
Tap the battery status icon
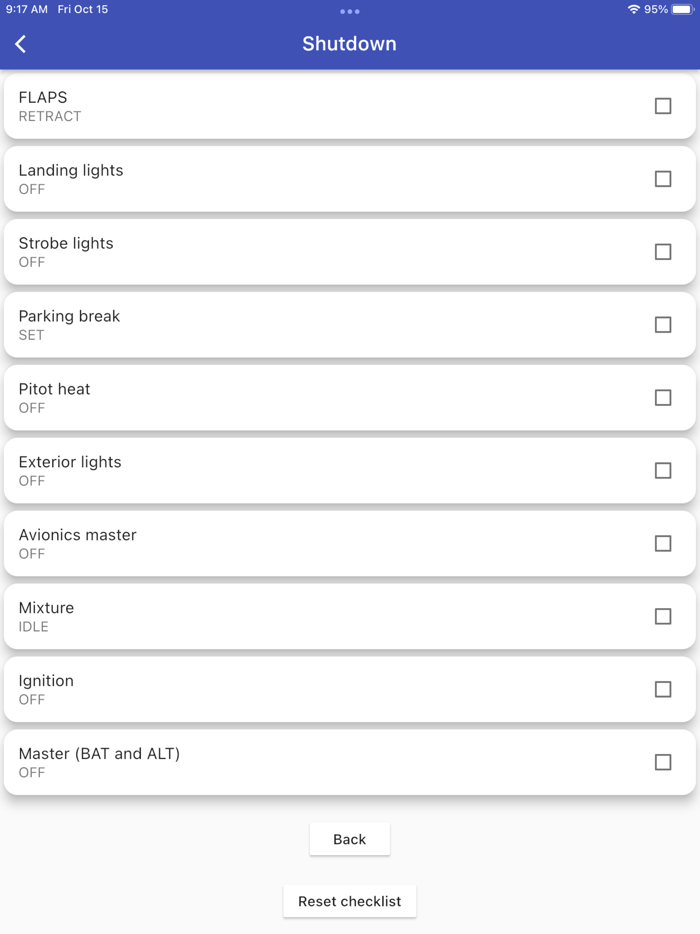pos(682,9)
